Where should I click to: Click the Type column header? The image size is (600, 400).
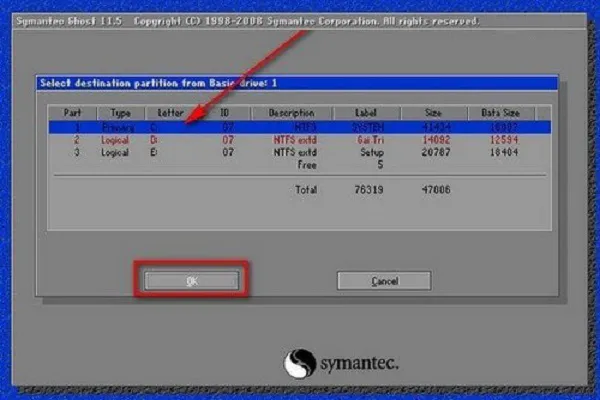[120, 113]
